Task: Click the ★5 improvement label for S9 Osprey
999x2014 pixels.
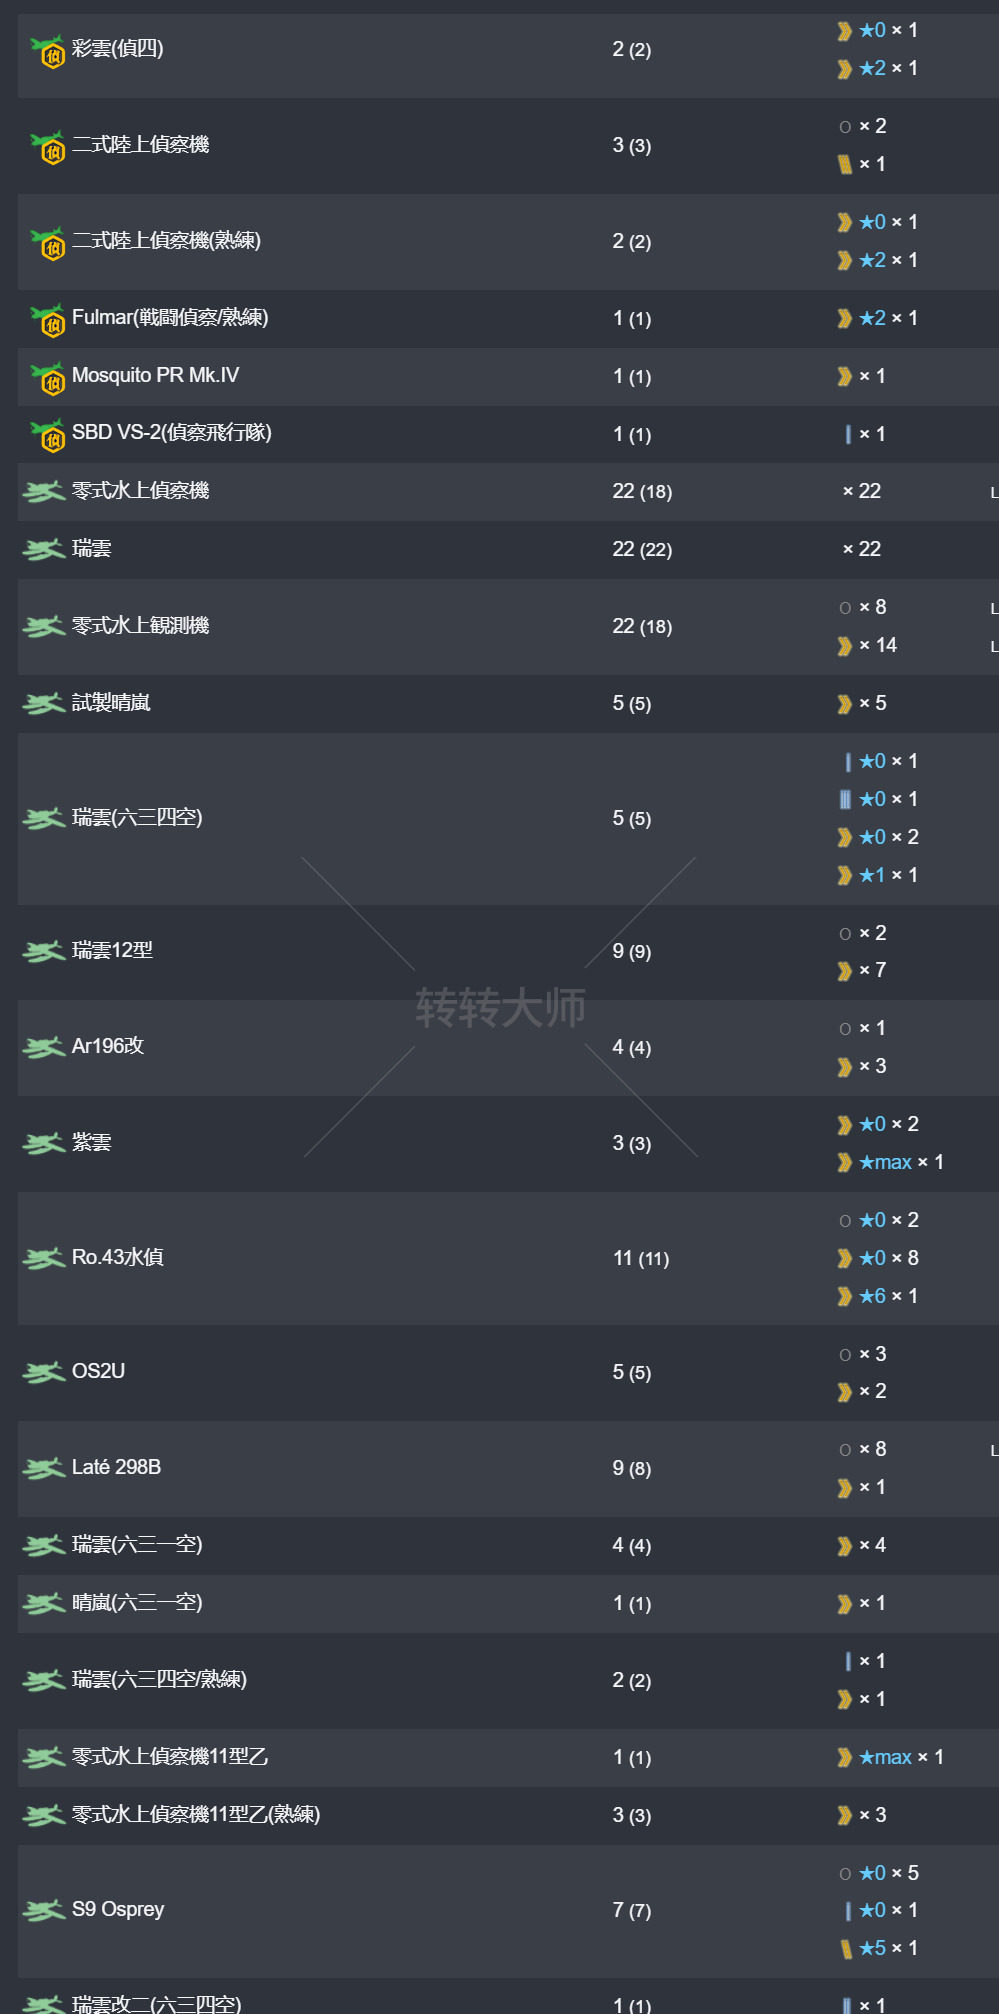Action: tap(872, 1948)
